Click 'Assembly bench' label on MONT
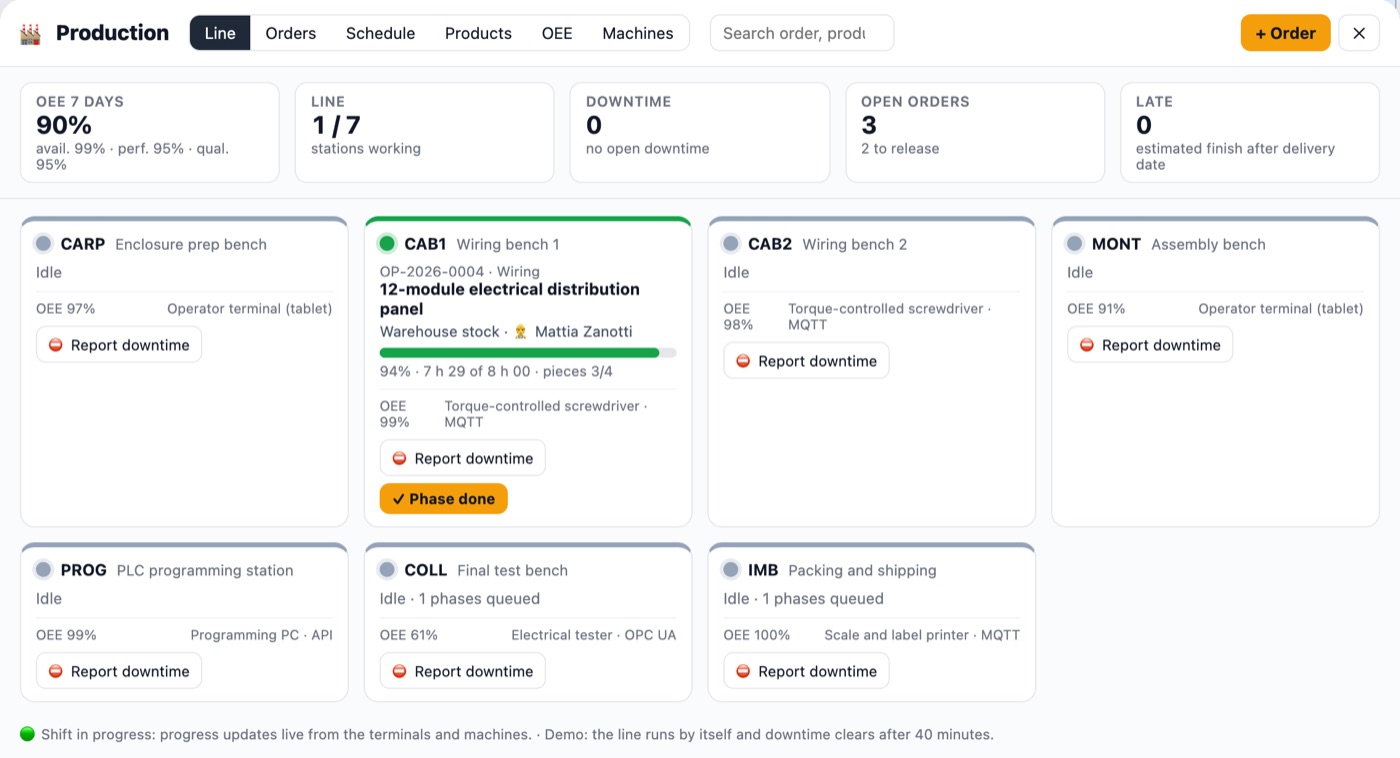 1208,244
